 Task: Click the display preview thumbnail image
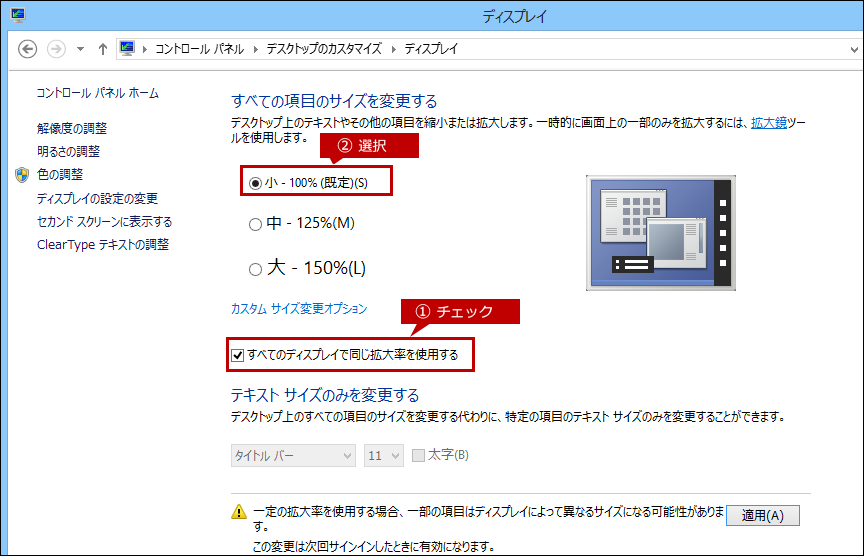pyautogui.click(x=661, y=233)
